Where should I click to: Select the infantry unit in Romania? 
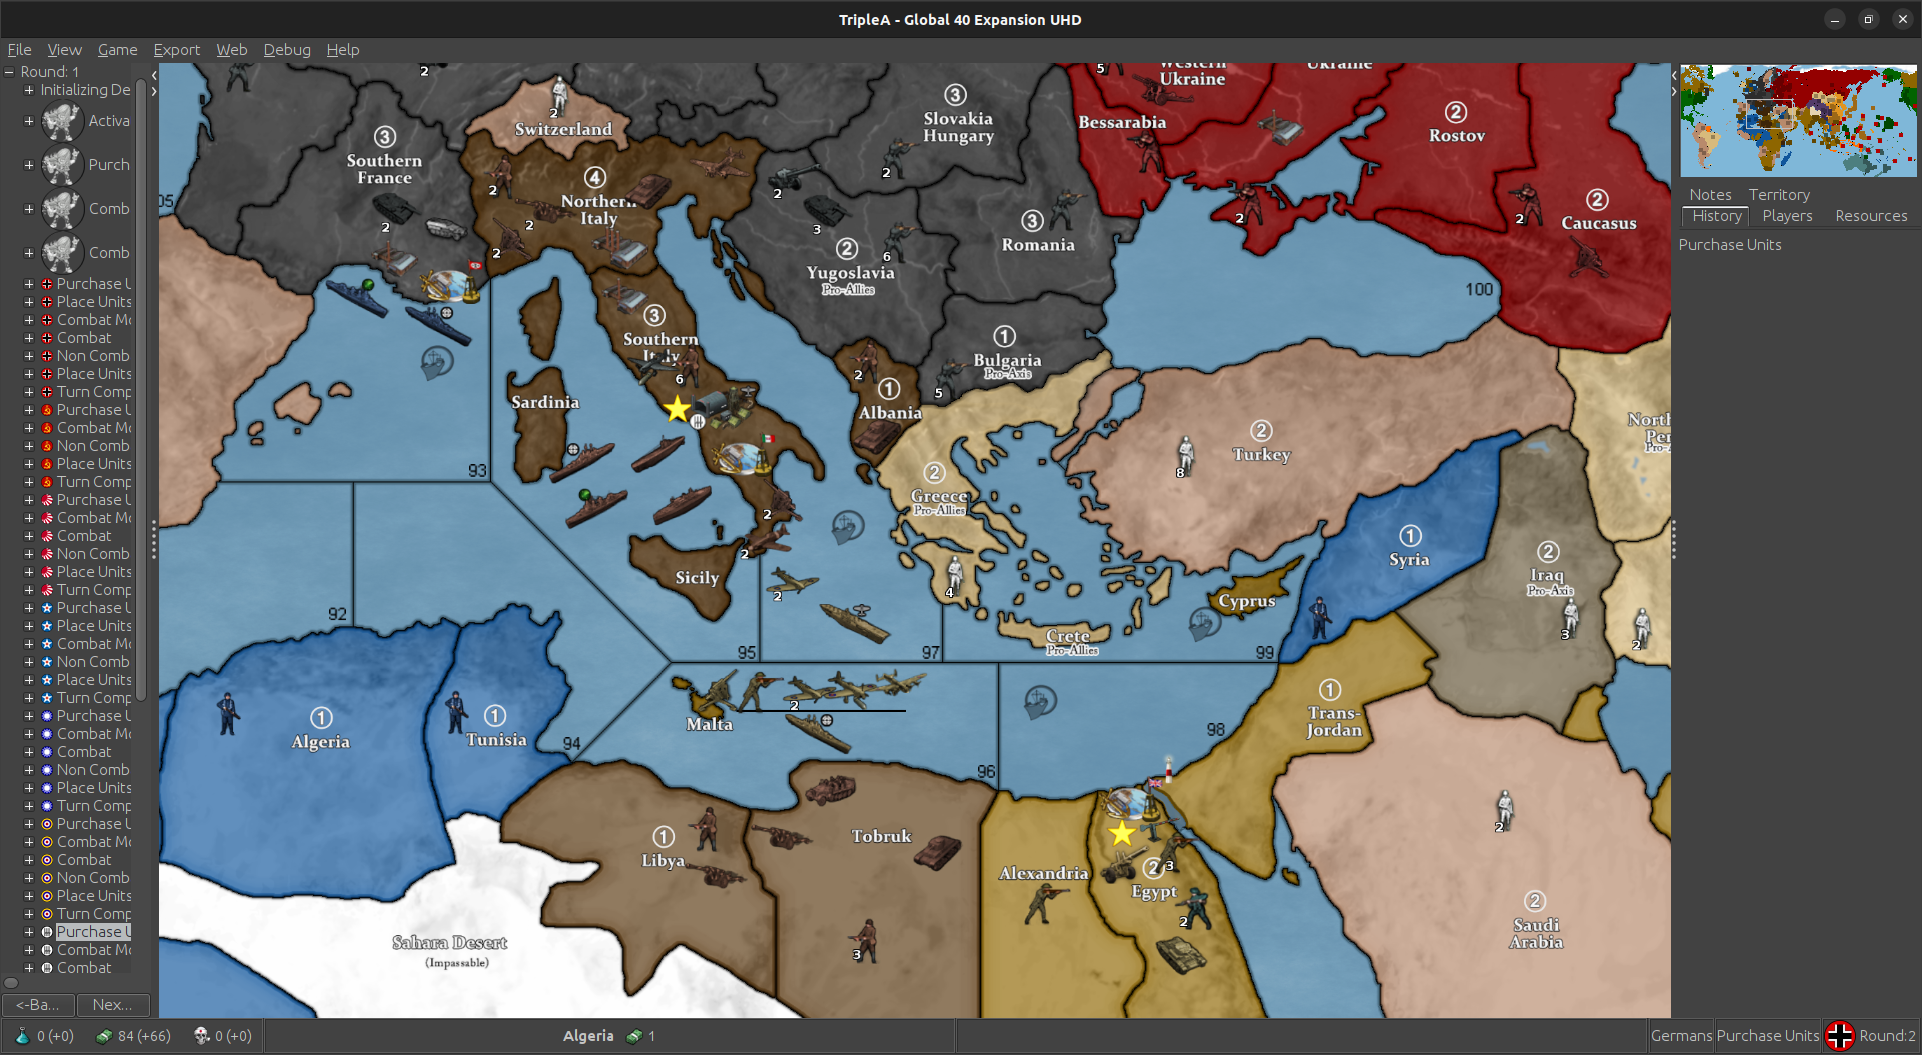1067,209
